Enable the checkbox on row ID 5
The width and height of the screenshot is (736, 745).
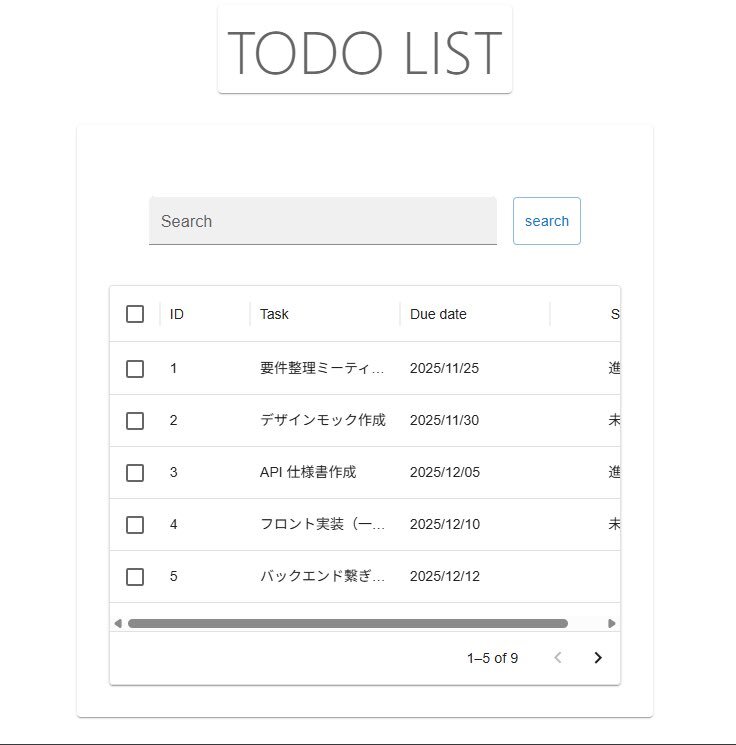[x=135, y=577]
